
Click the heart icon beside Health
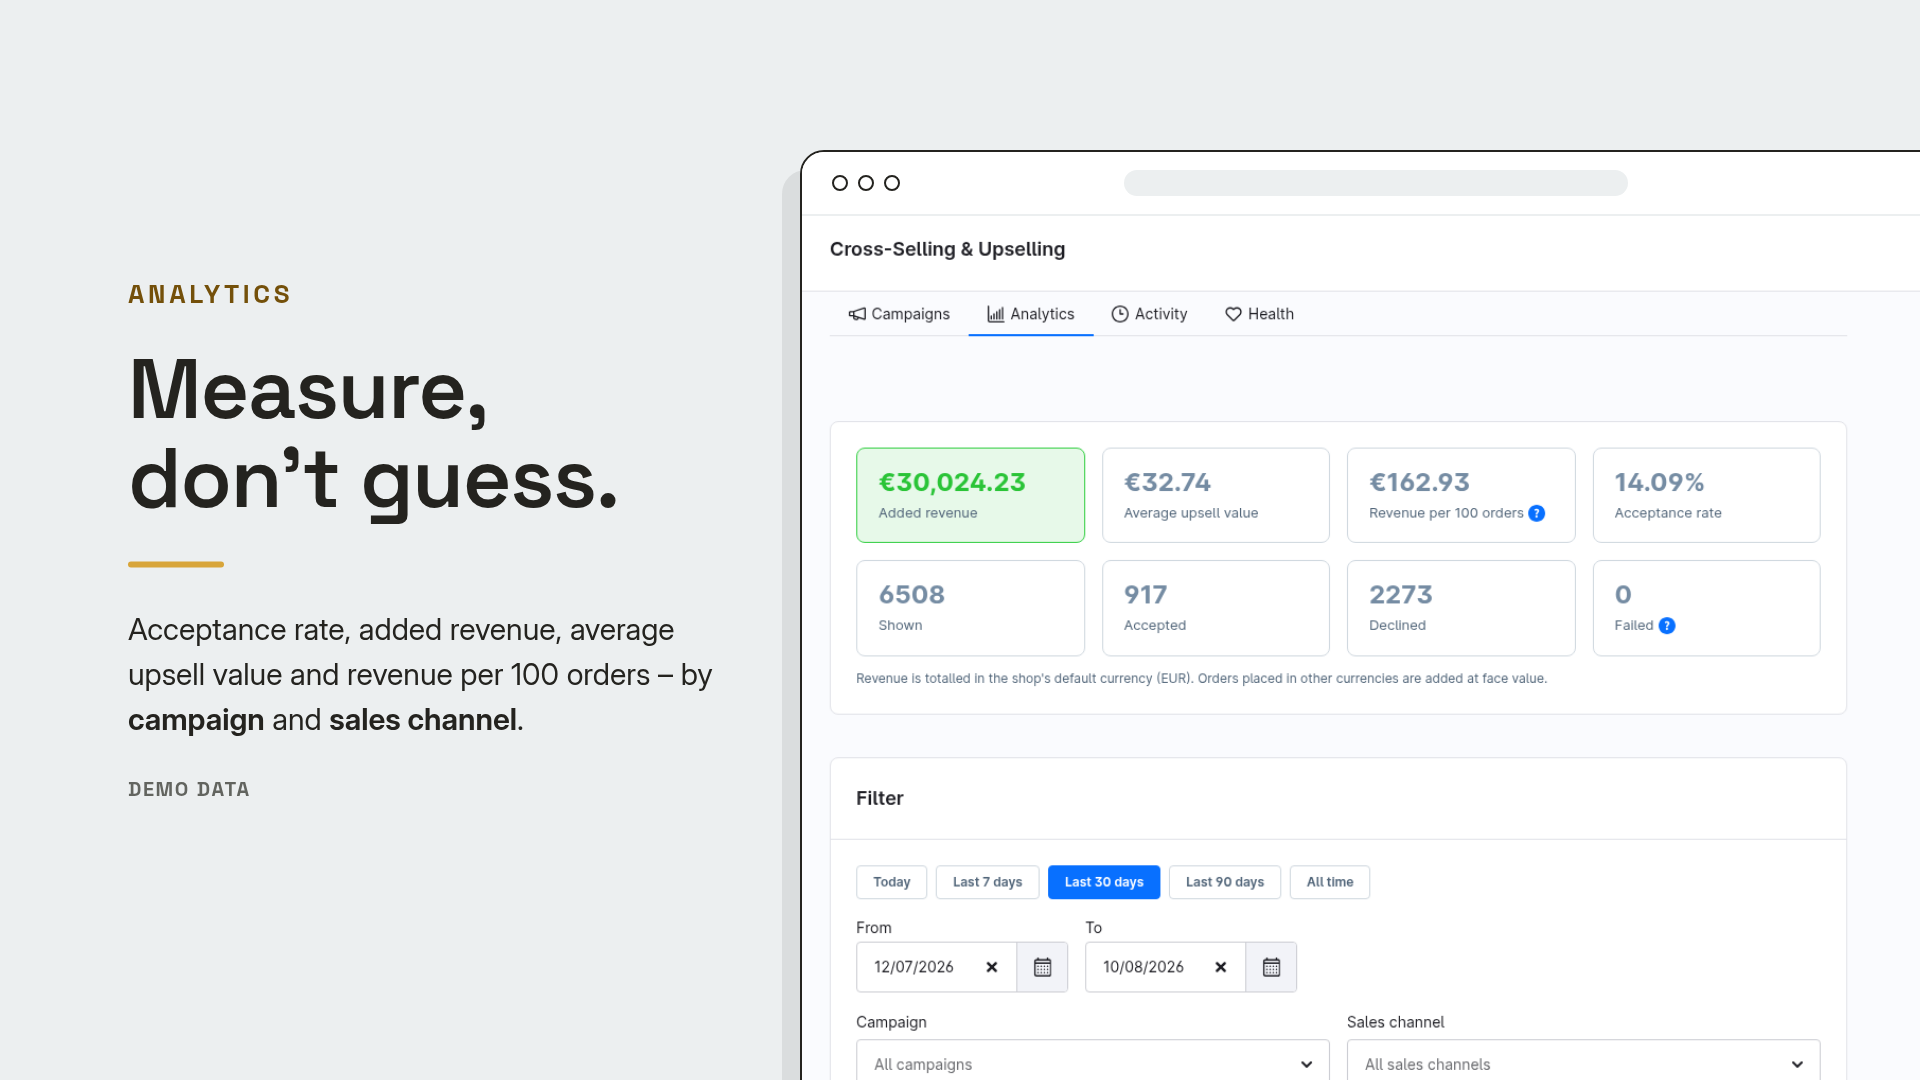click(x=1233, y=314)
